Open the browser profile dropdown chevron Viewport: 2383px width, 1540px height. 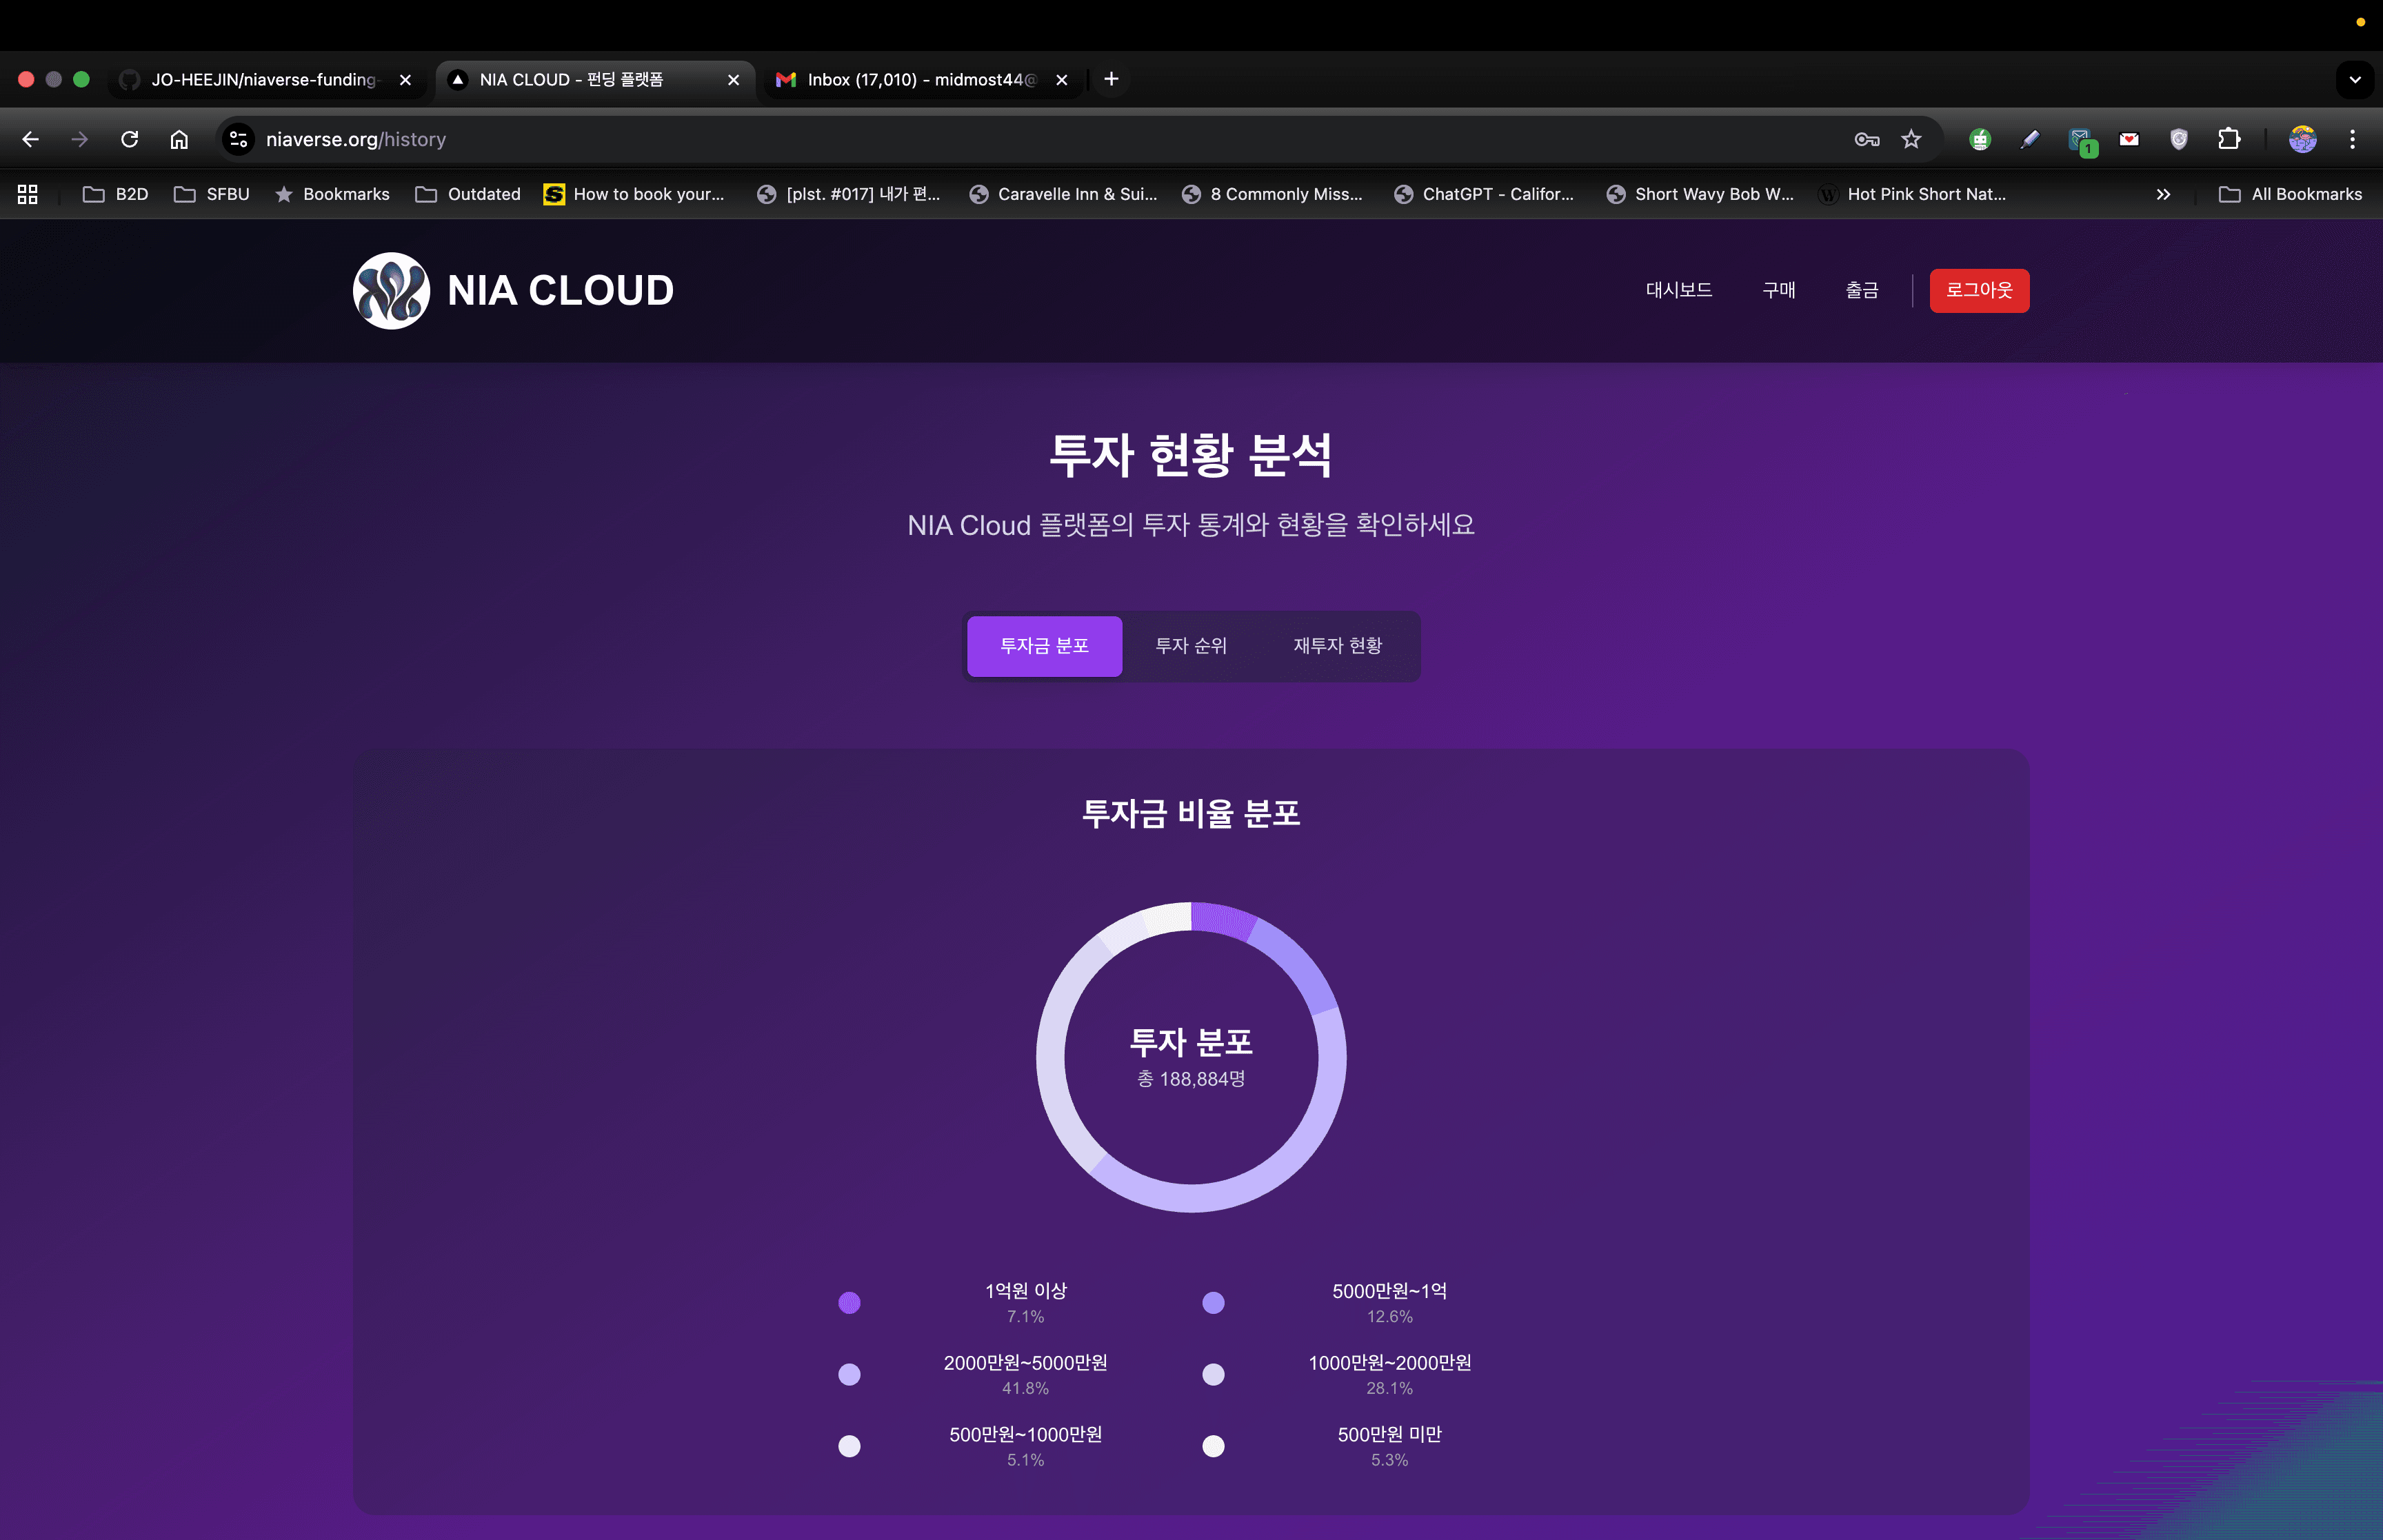coord(2355,79)
